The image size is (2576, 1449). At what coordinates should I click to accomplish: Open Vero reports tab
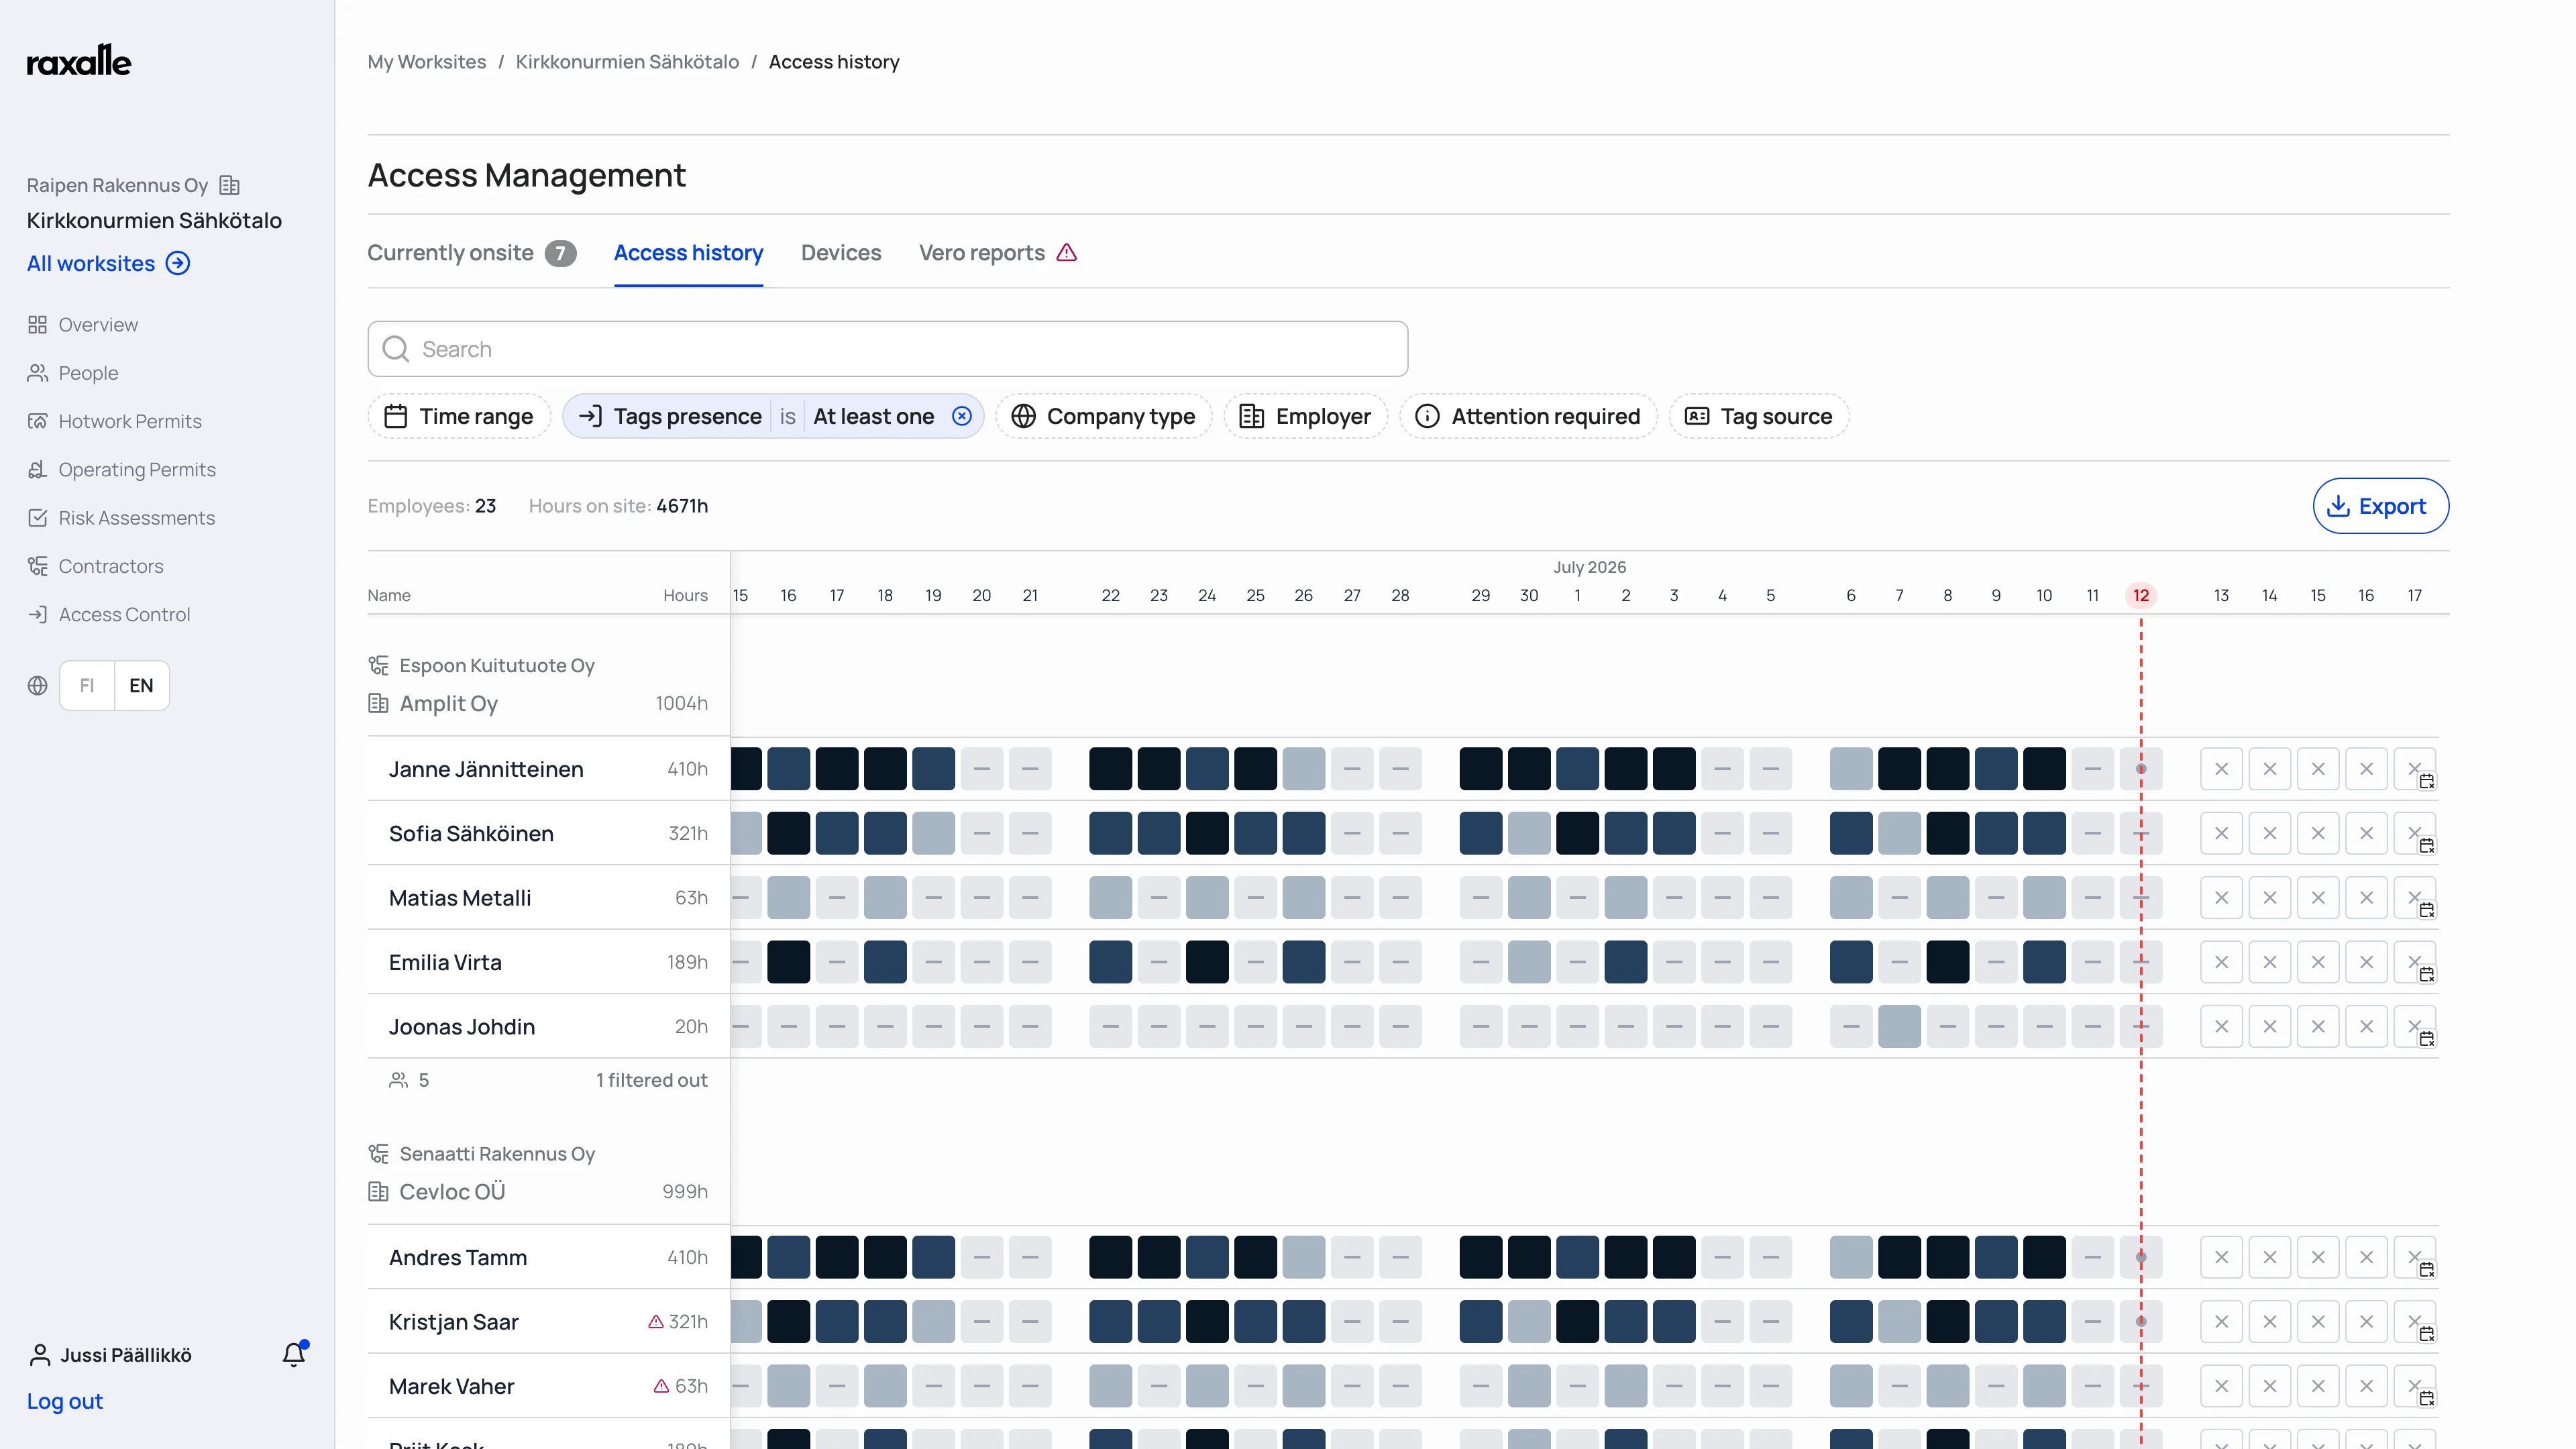click(997, 253)
